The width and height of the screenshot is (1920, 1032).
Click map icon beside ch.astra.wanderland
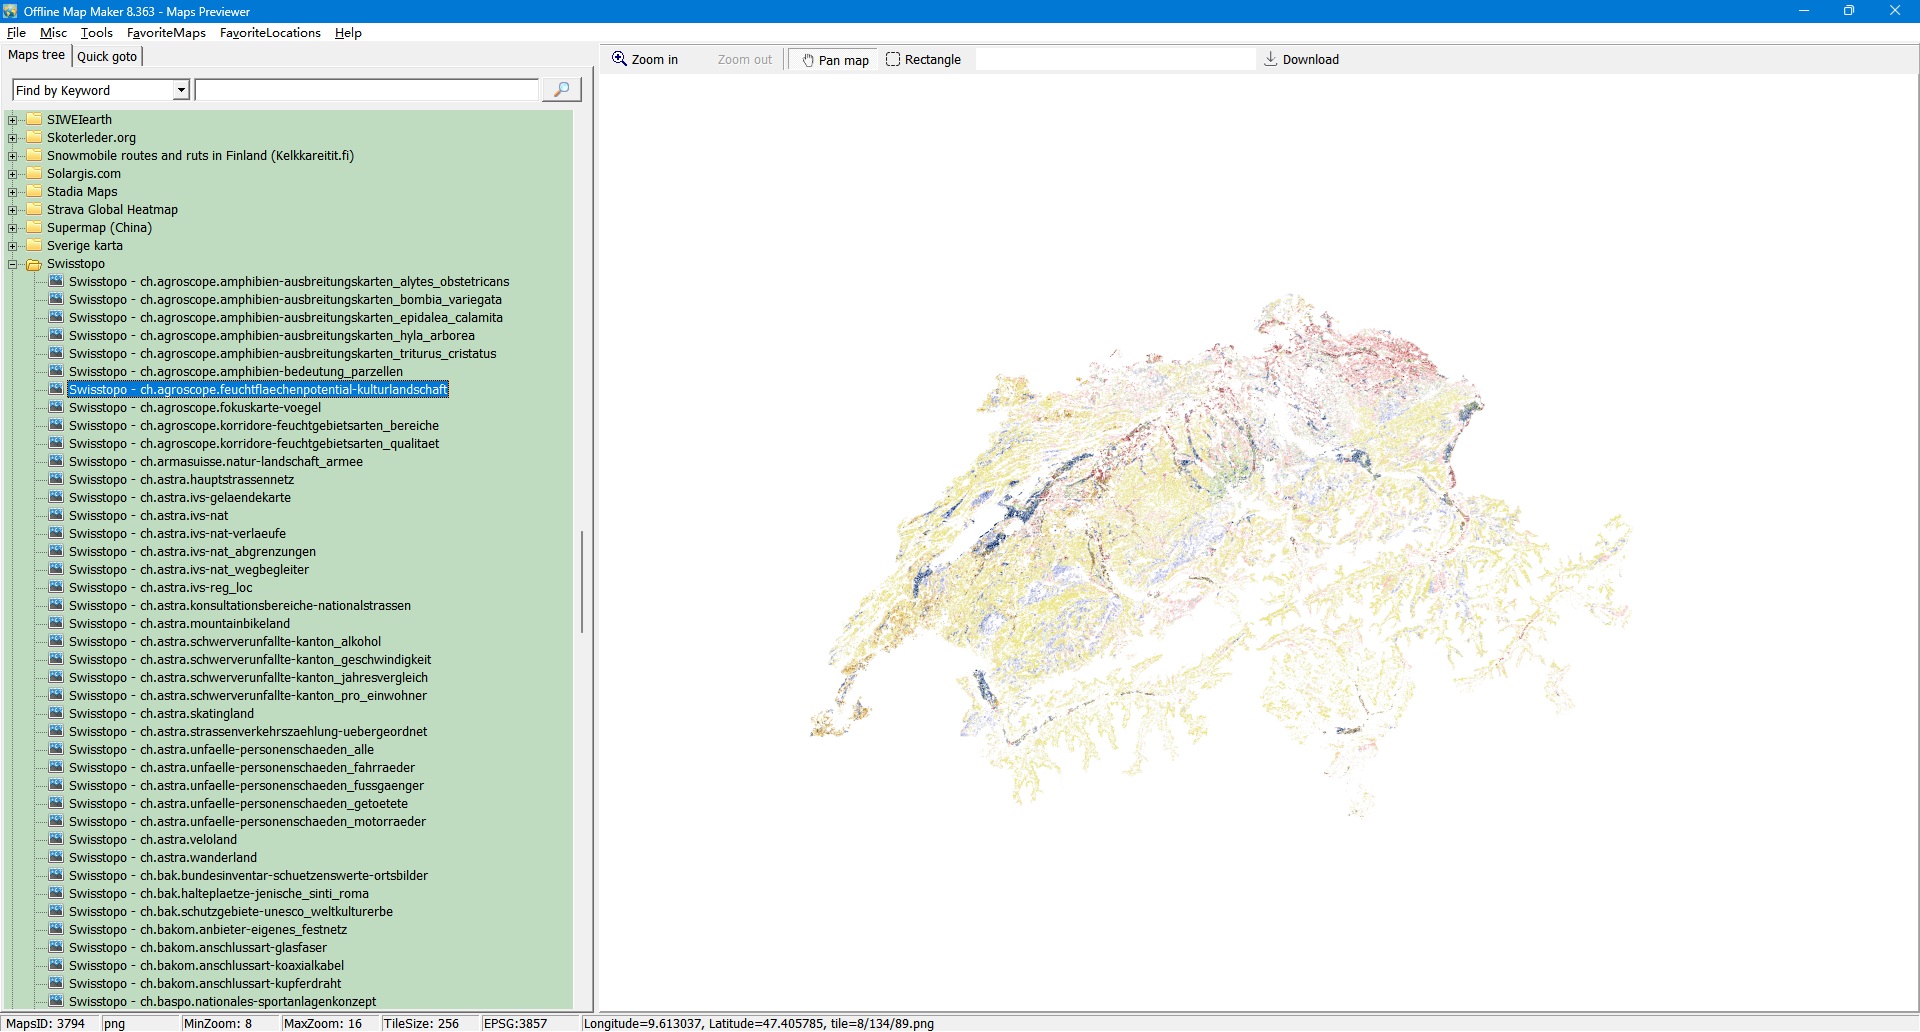[56, 858]
